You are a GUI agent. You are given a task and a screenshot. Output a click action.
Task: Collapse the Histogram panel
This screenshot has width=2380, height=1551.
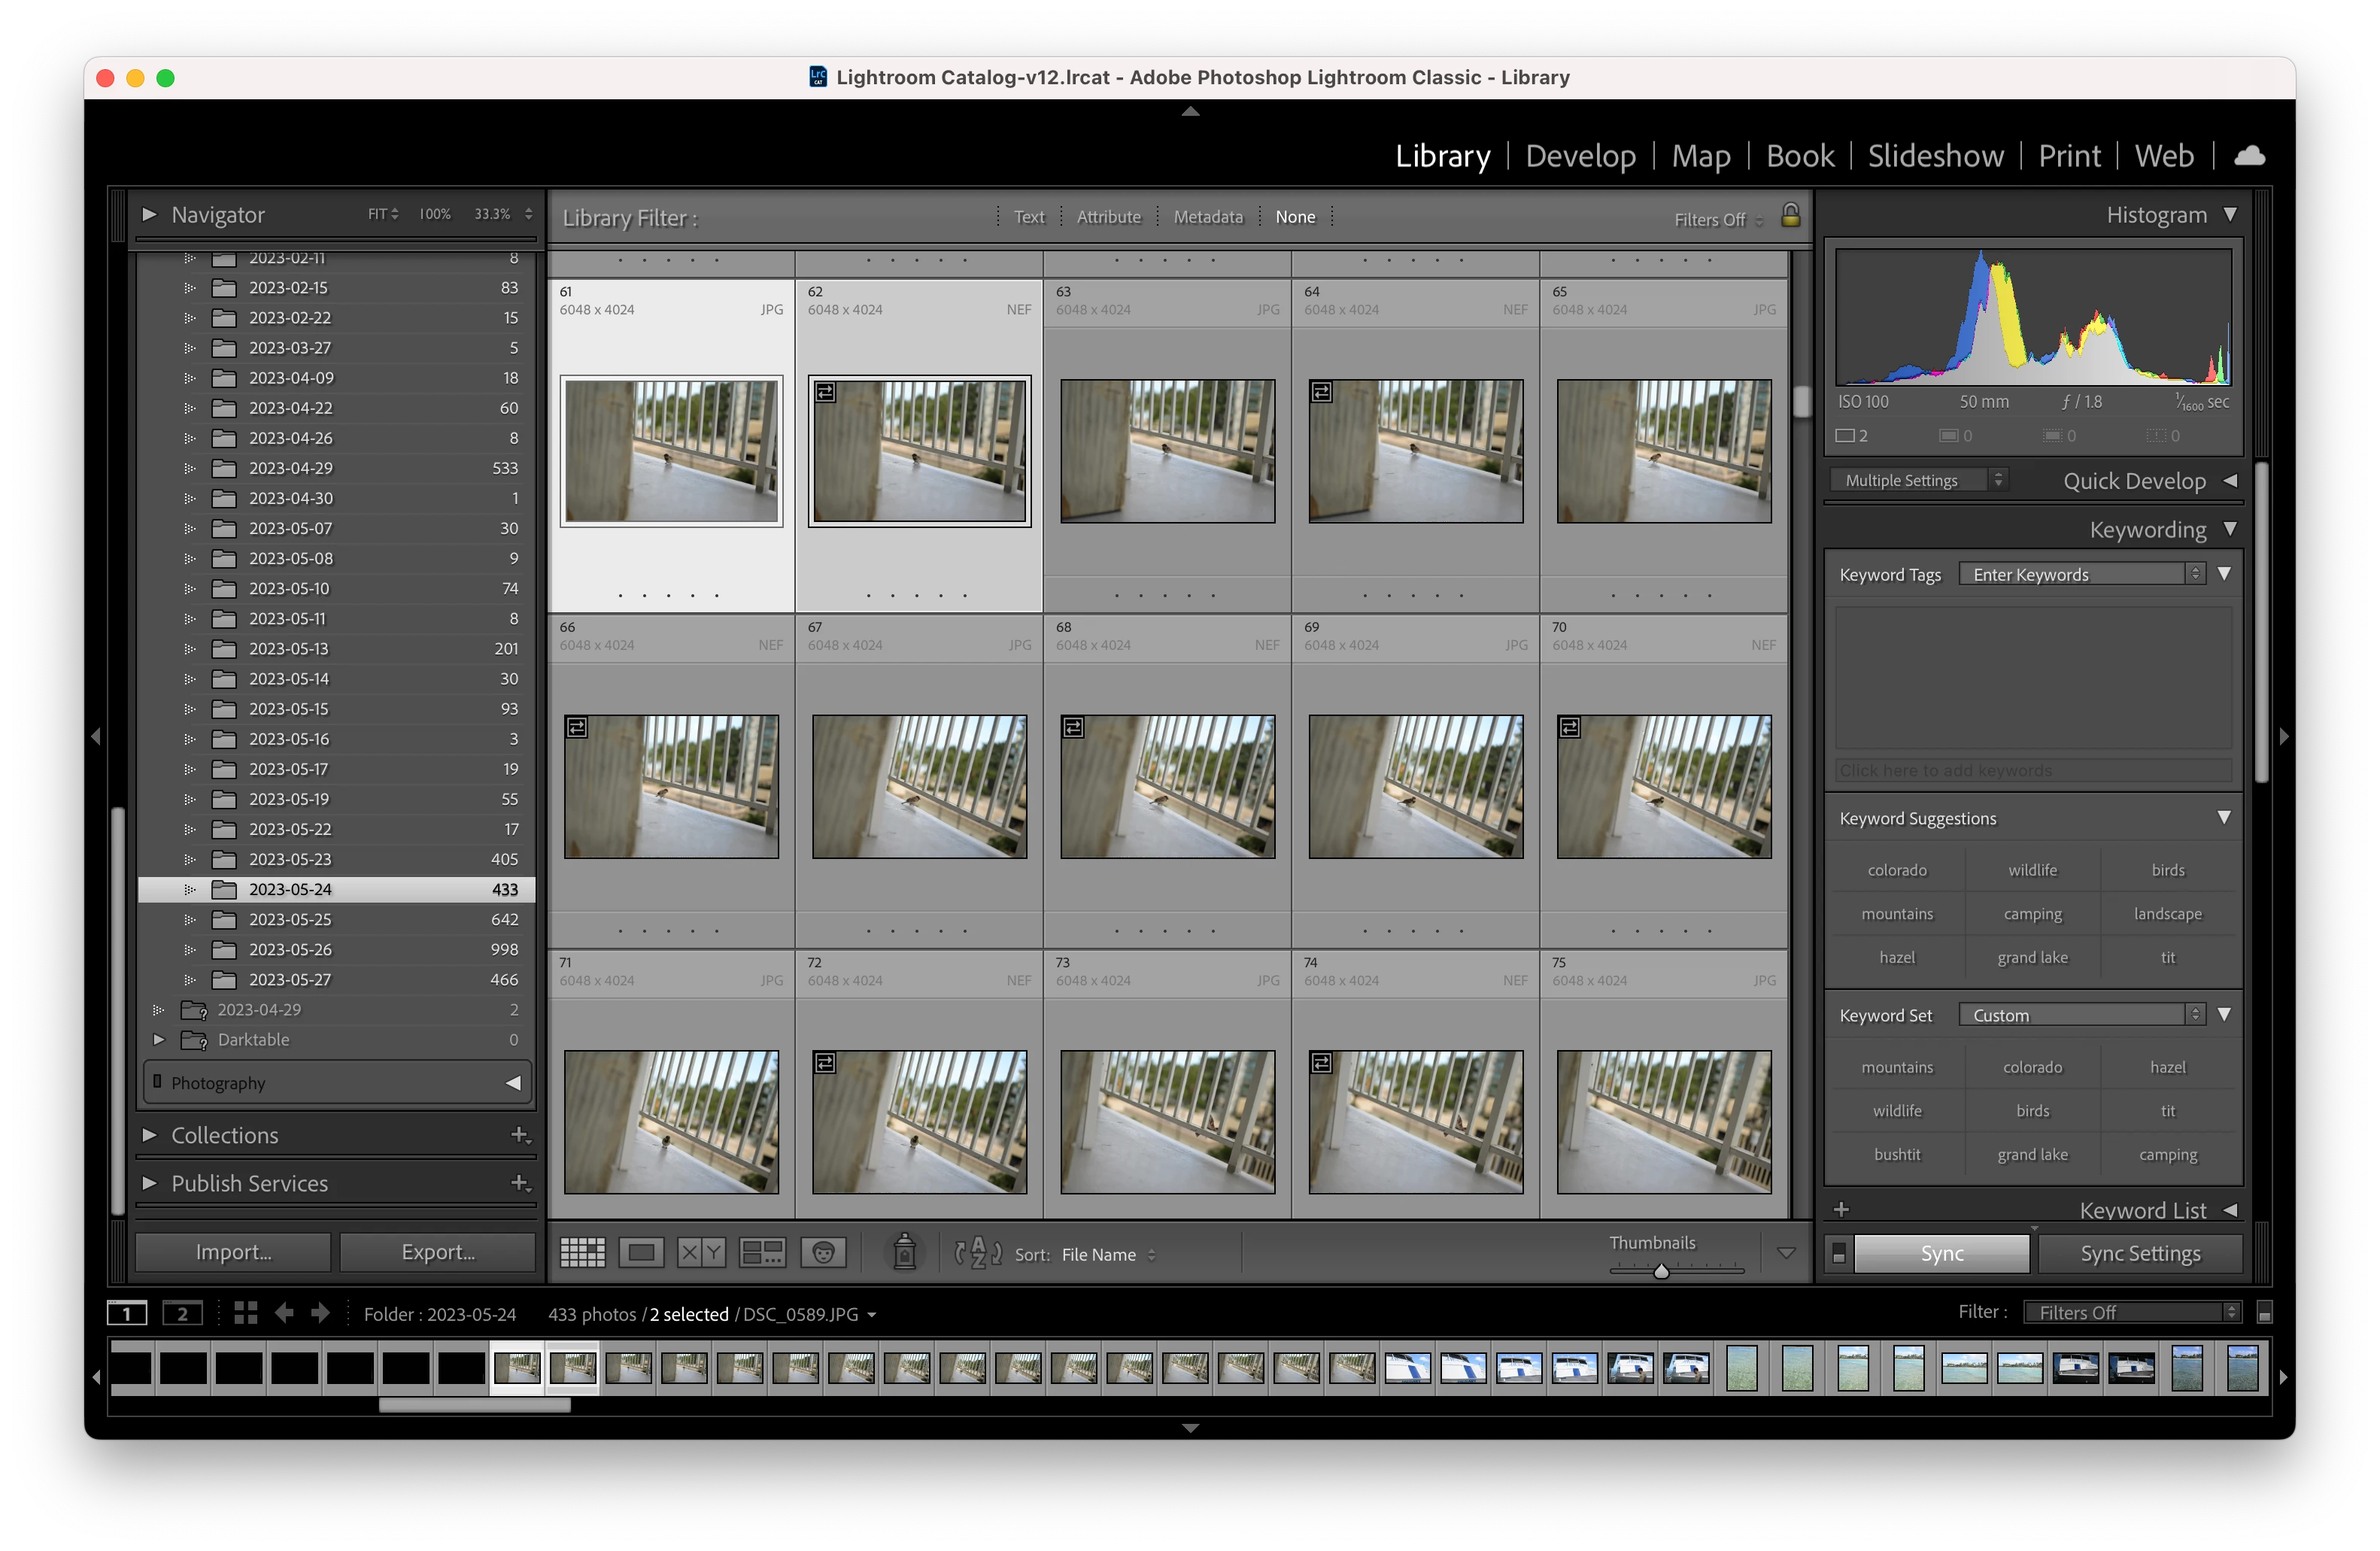pyautogui.click(x=2231, y=215)
